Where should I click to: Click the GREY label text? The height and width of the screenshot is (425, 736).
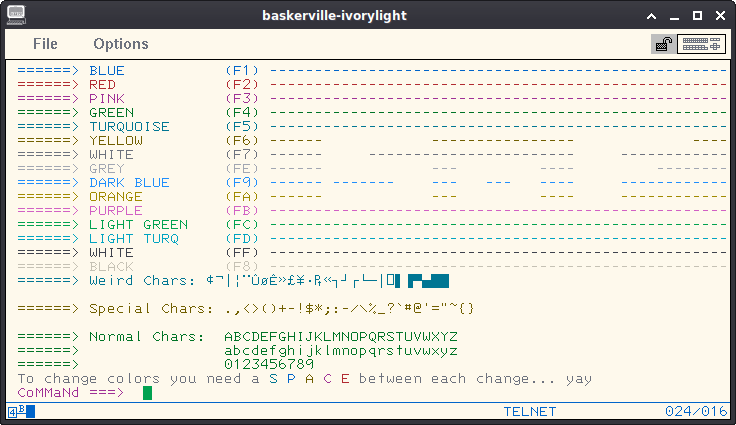pos(107,169)
